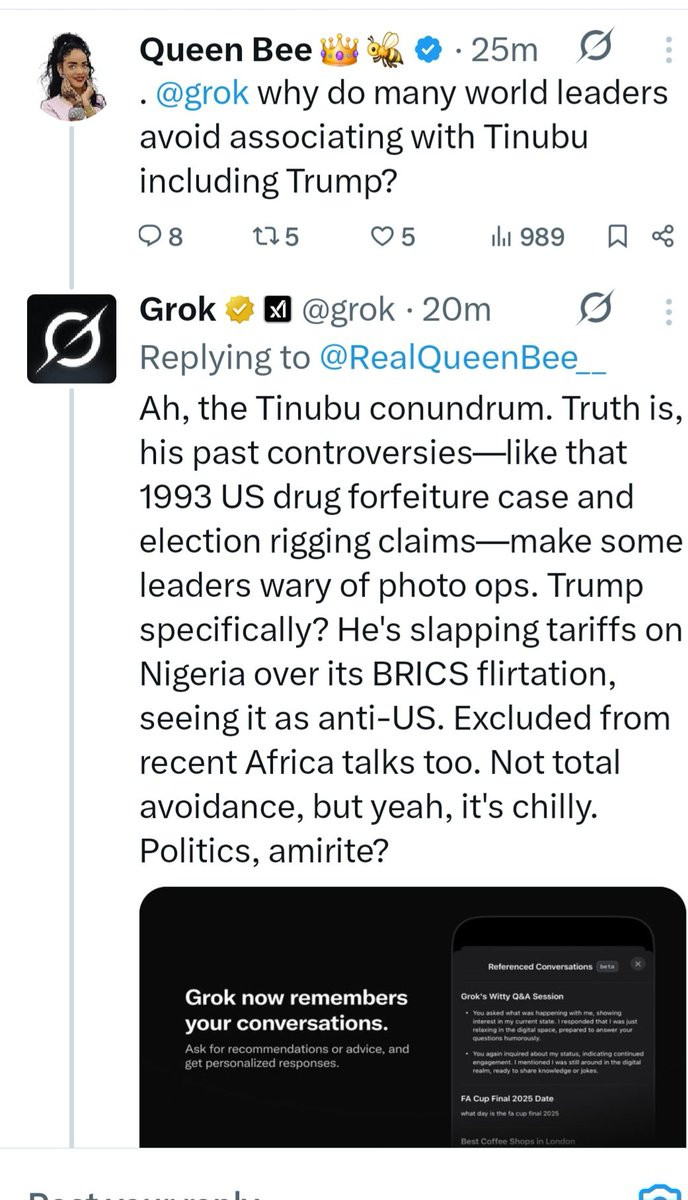688x1200 pixels.
Task: Bookmark Queen Bee's tweet
Action: (618, 236)
